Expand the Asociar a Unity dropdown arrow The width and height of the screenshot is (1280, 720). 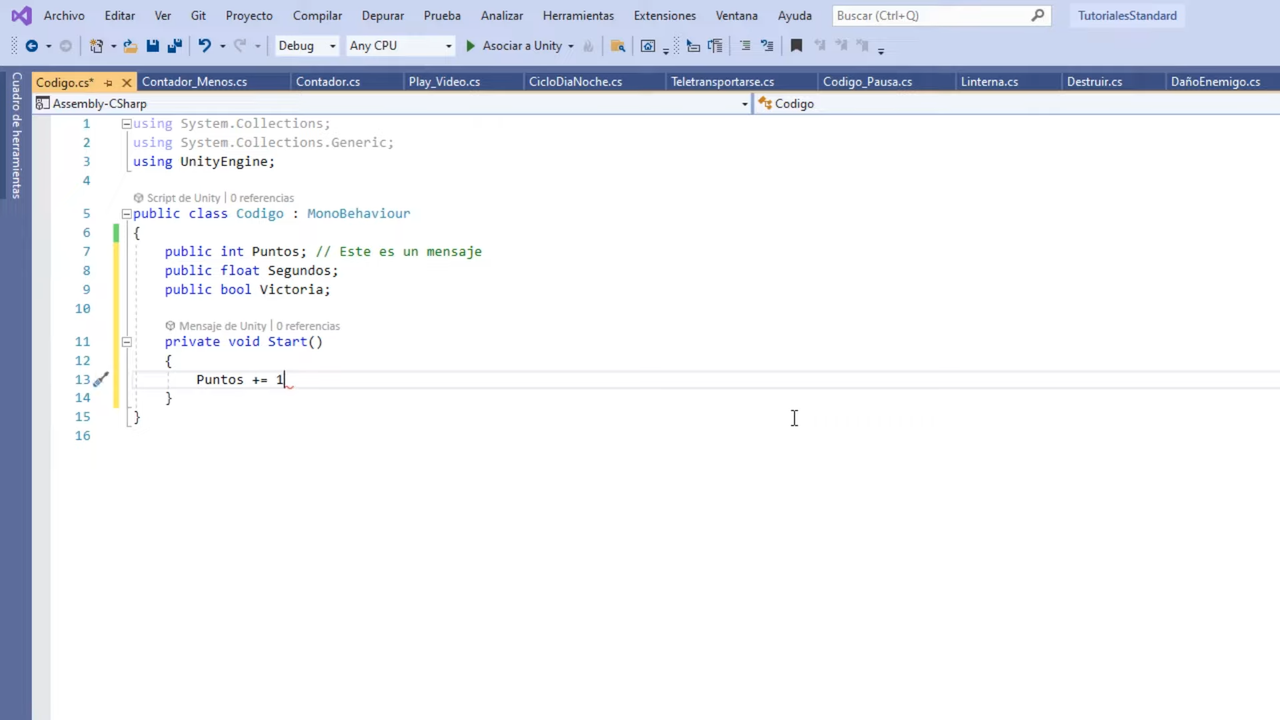[x=571, y=46]
